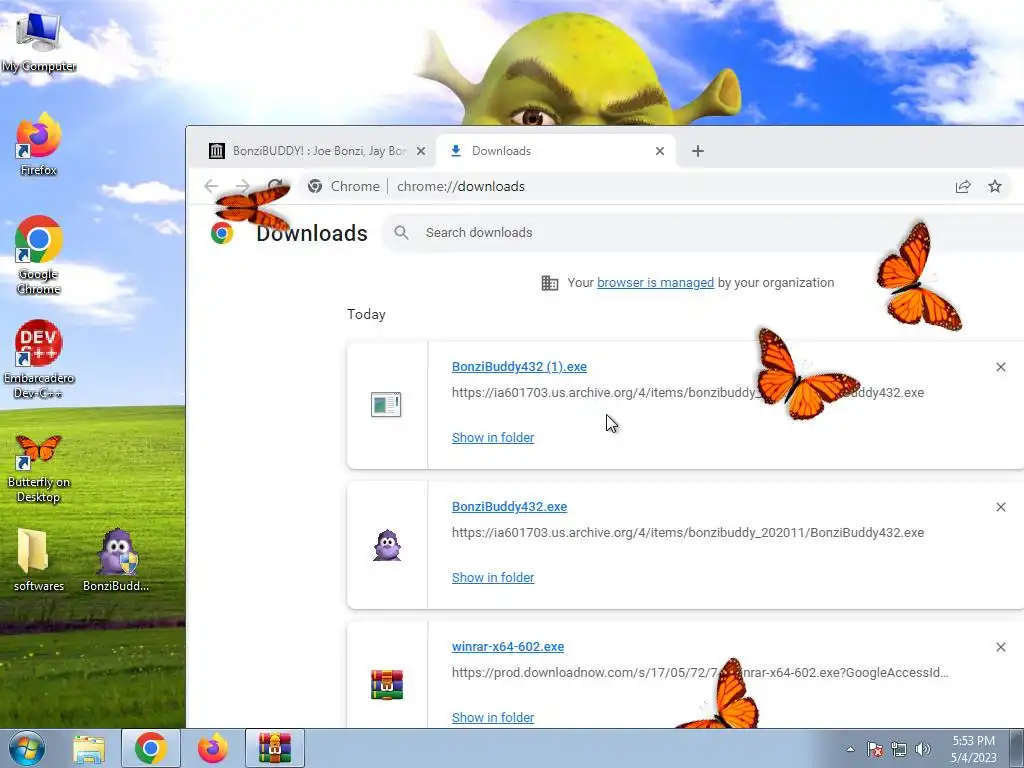Click the network tray icon
The image size is (1024, 768).
[899, 749]
